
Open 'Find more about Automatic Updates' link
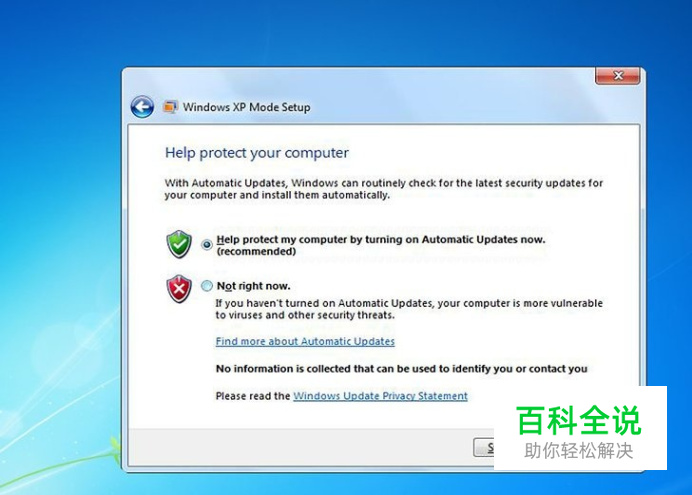click(x=305, y=341)
